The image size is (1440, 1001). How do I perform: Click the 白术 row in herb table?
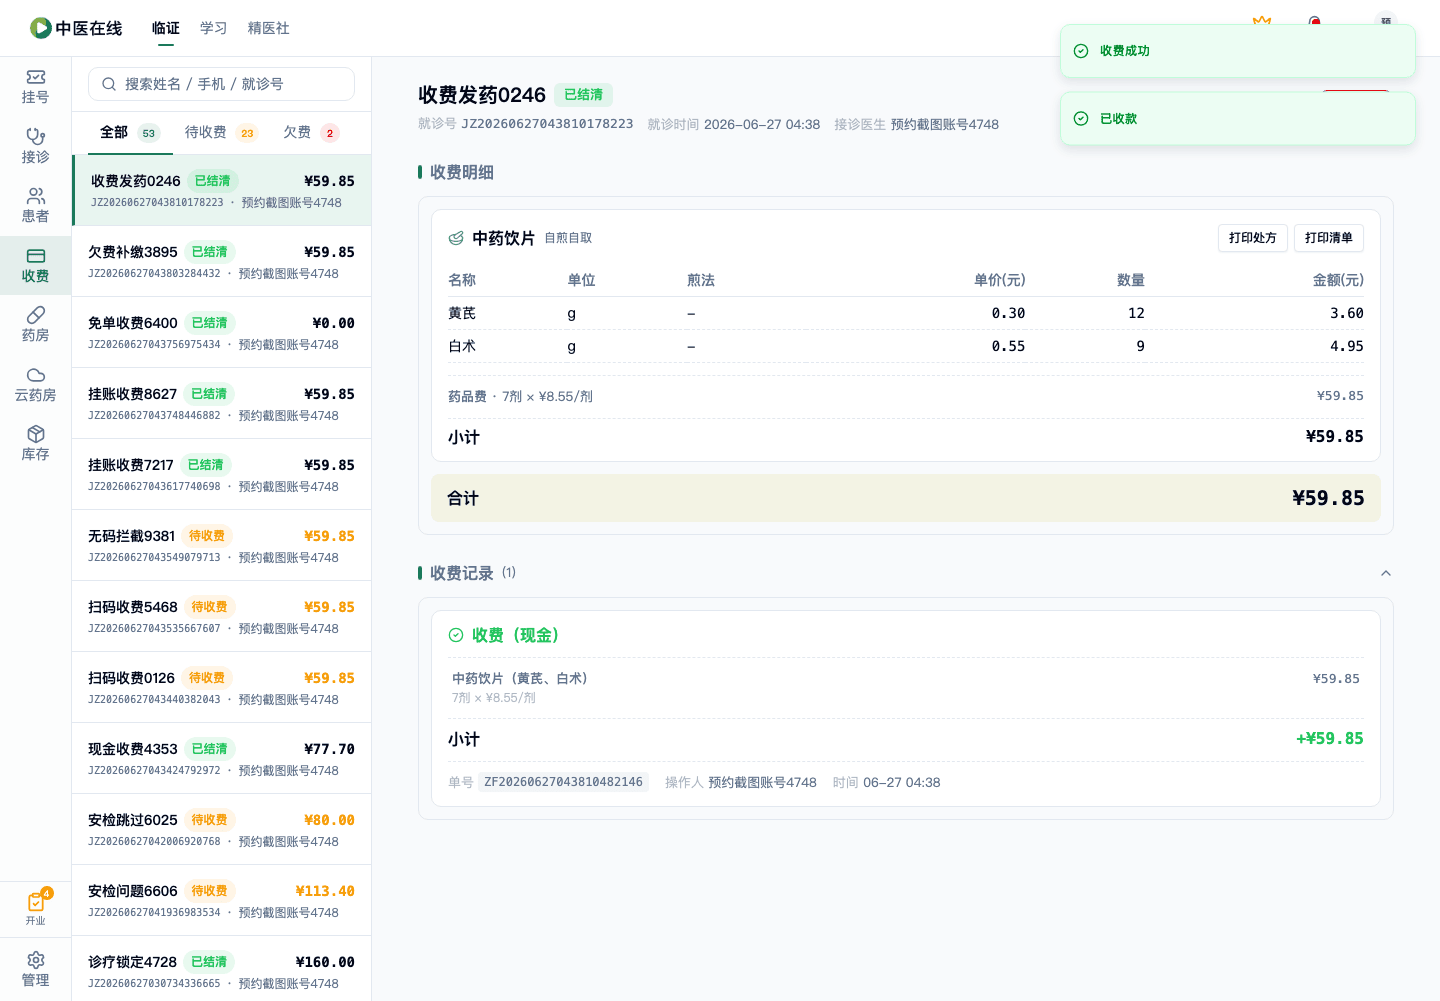point(906,346)
